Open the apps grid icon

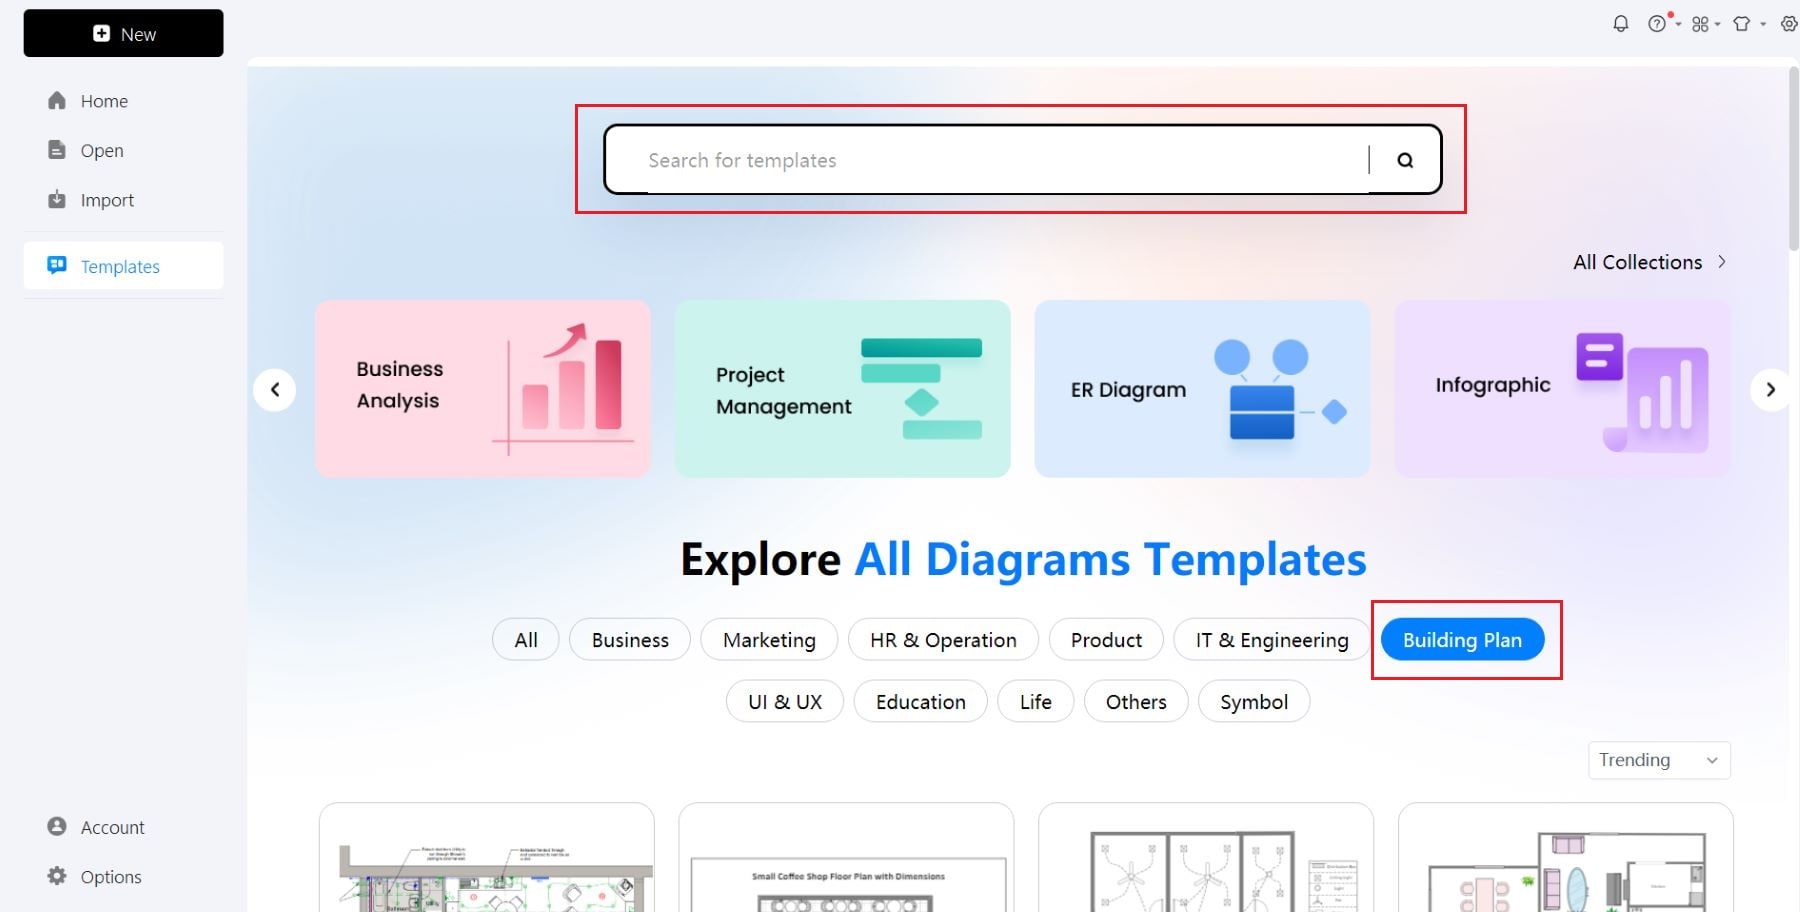tap(1700, 24)
